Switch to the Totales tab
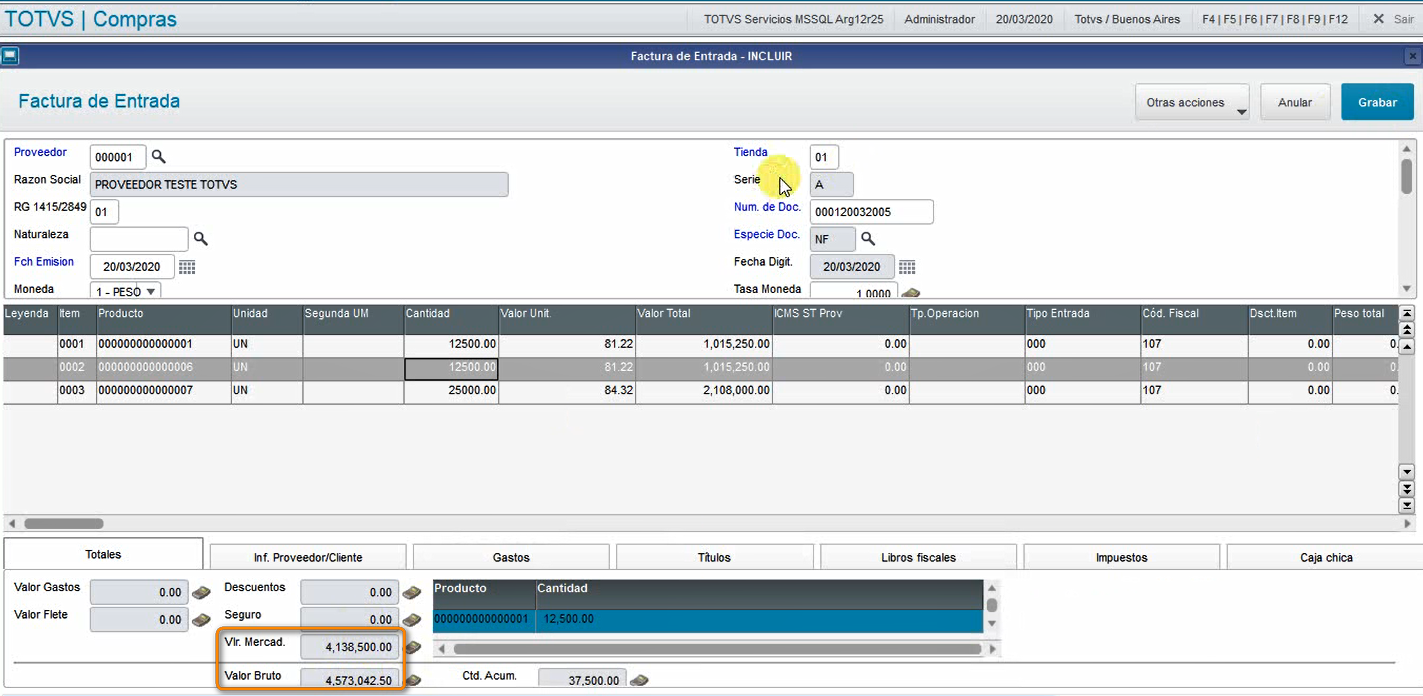Image resolution: width=1423 pixels, height=696 pixels. (x=103, y=555)
